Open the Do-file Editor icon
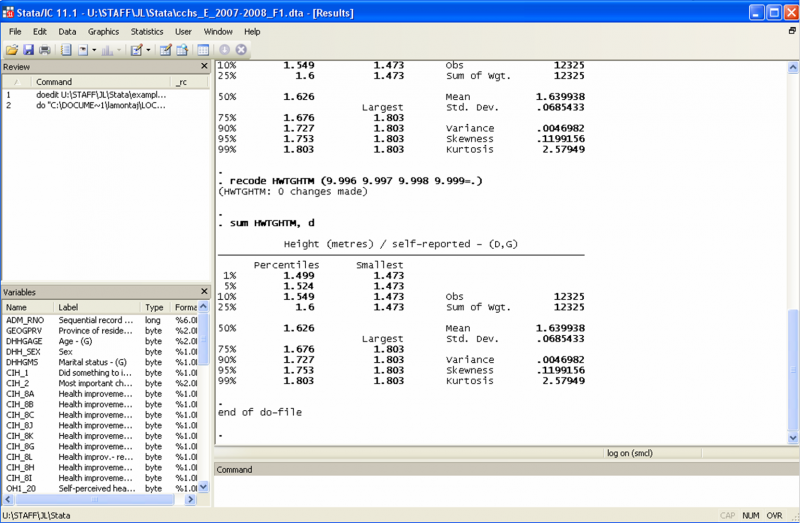The height and width of the screenshot is (523, 800). click(135, 49)
